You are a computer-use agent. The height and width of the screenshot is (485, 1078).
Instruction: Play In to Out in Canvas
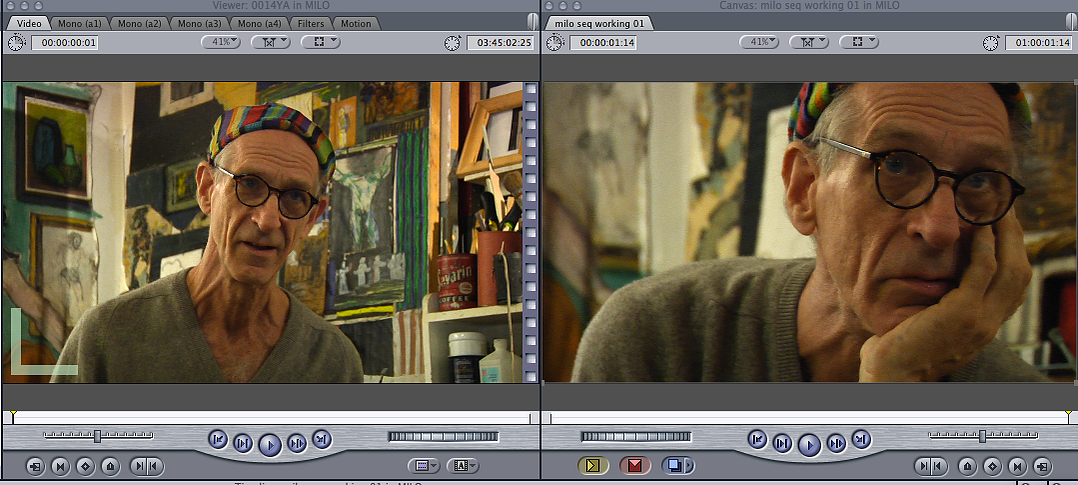[x=782, y=443]
